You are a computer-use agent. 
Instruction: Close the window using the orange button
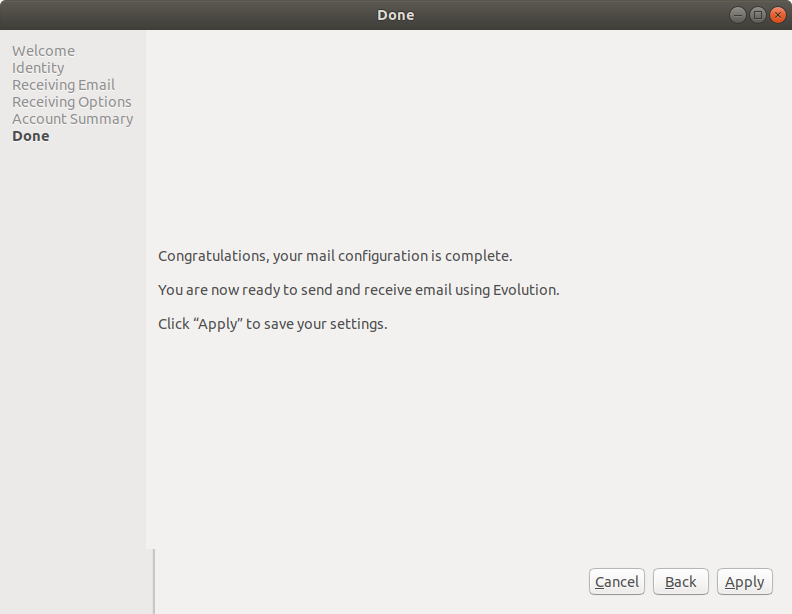(x=776, y=14)
